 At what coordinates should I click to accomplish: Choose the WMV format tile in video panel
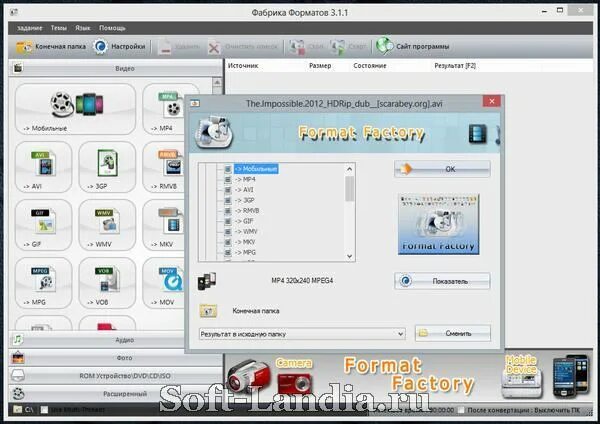pos(107,225)
